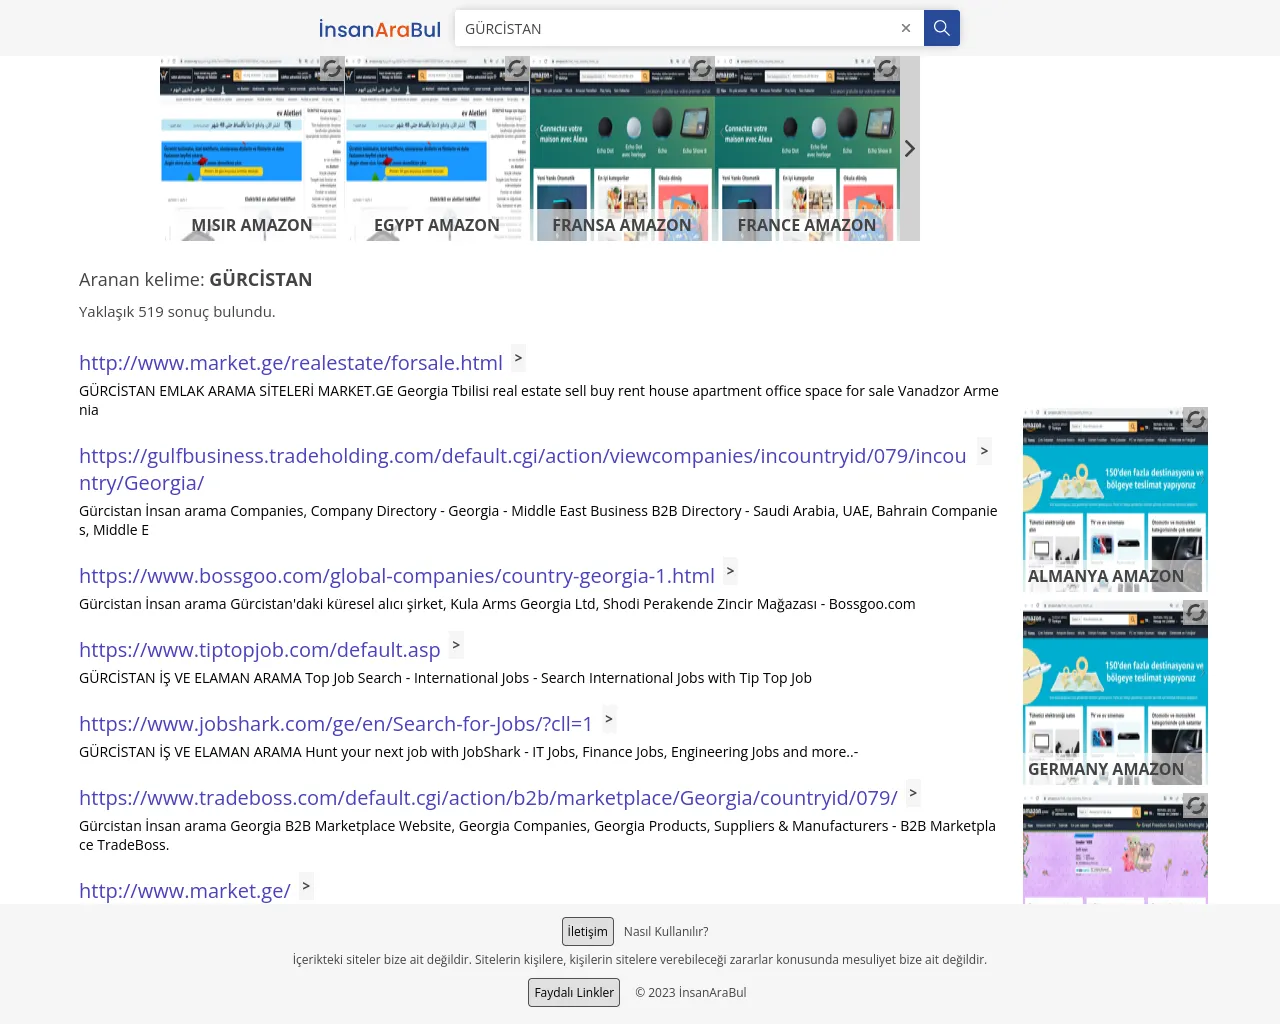This screenshot has width=1280, height=1024.
Task: Refresh the EGYPT AMAZON thumbnail
Action: click(516, 69)
